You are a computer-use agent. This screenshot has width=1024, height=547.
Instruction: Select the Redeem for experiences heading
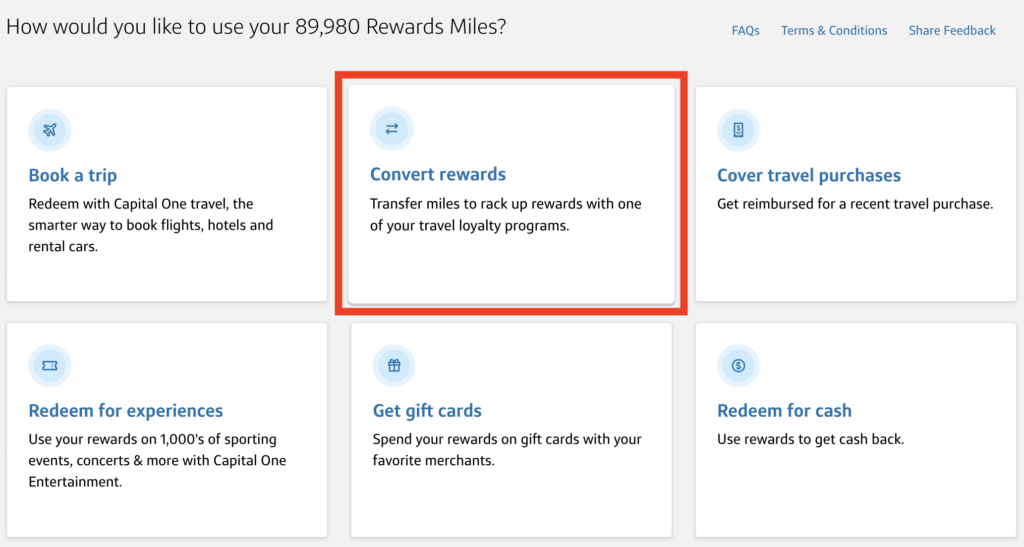click(126, 411)
